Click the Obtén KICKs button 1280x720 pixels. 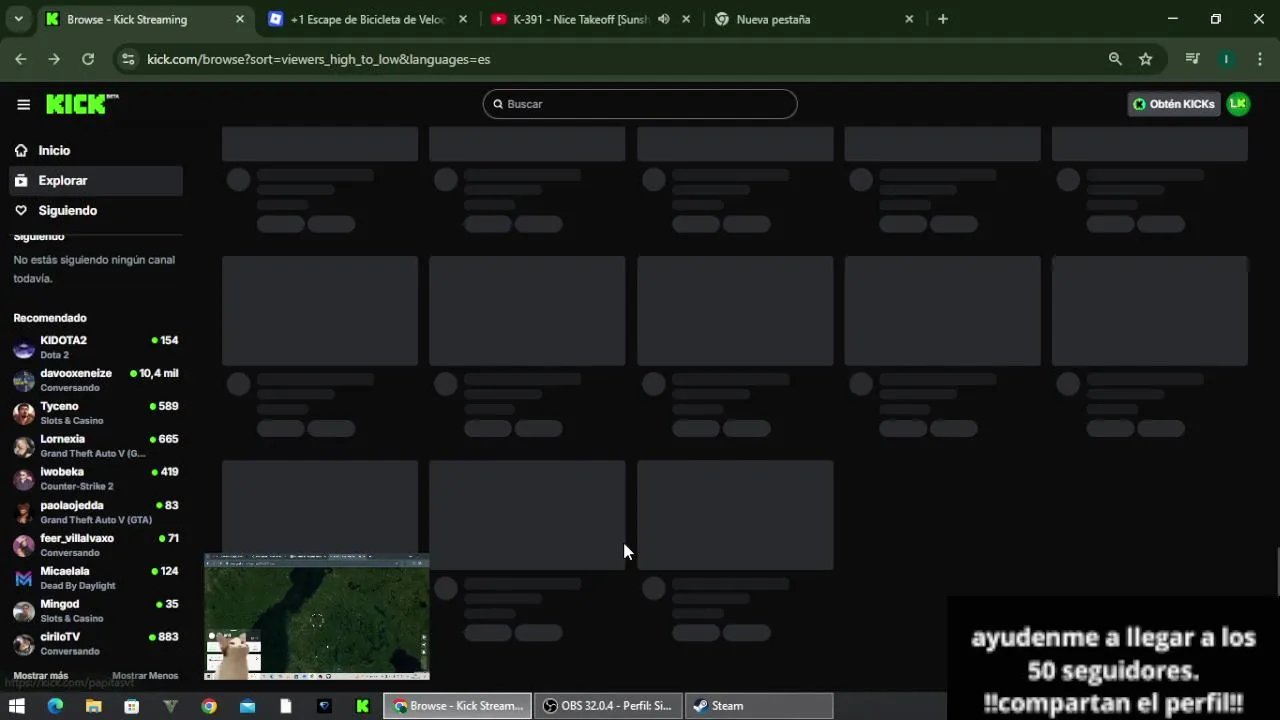coord(1174,104)
